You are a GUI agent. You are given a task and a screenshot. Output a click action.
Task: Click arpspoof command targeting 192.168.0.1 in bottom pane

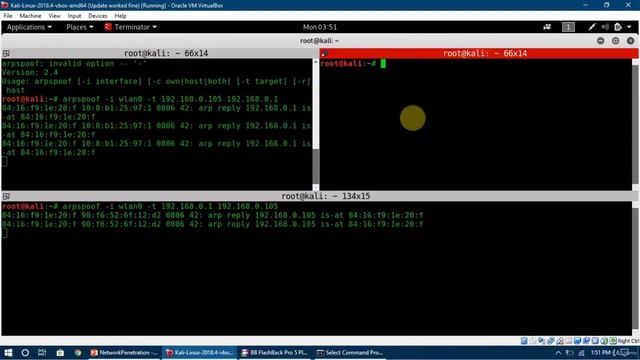pyautogui.click(x=170, y=207)
